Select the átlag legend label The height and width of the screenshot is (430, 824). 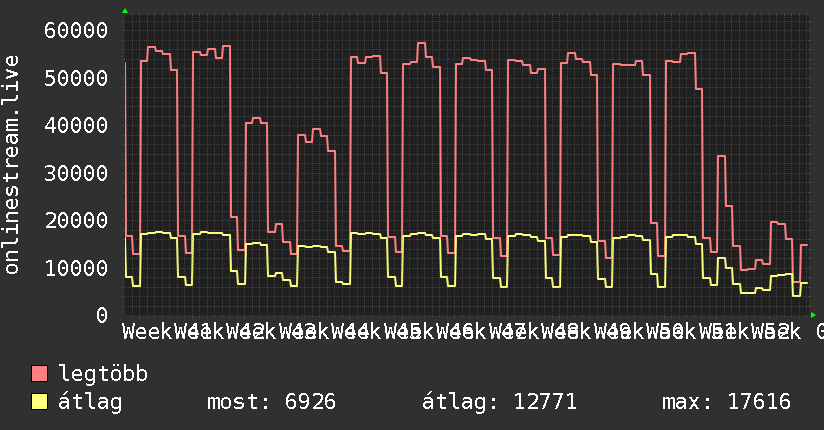click(x=90, y=402)
